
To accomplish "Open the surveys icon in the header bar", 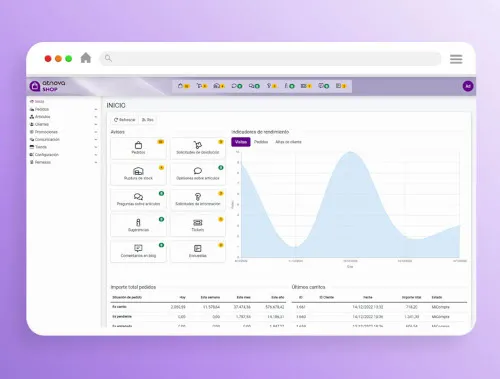I will (x=341, y=86).
